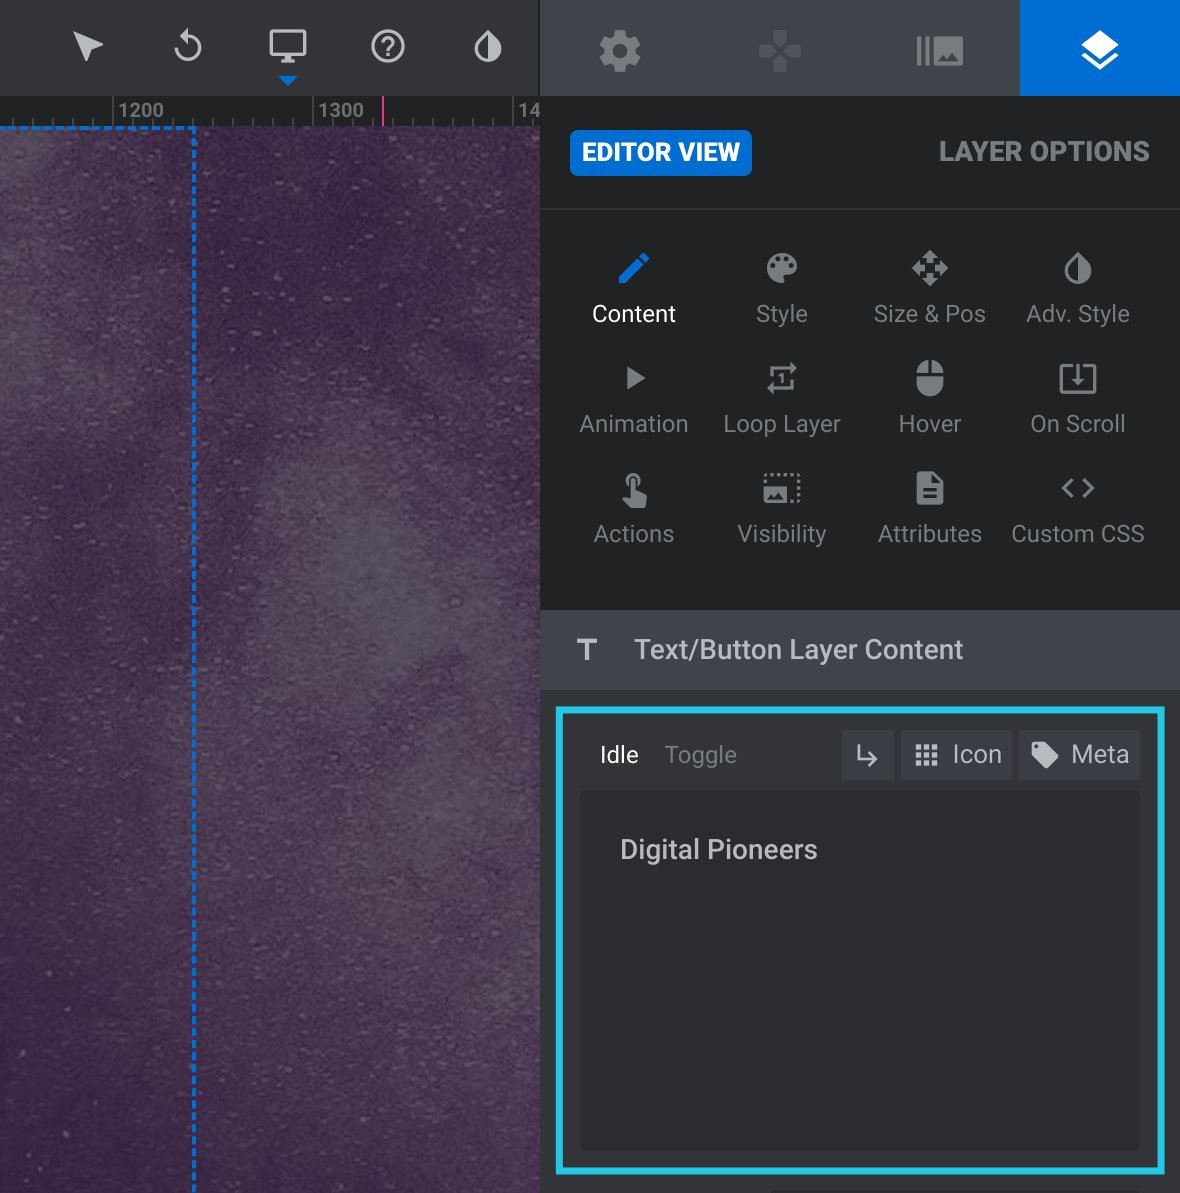
Task: Switch to the Toggle content tab
Action: tap(700, 755)
